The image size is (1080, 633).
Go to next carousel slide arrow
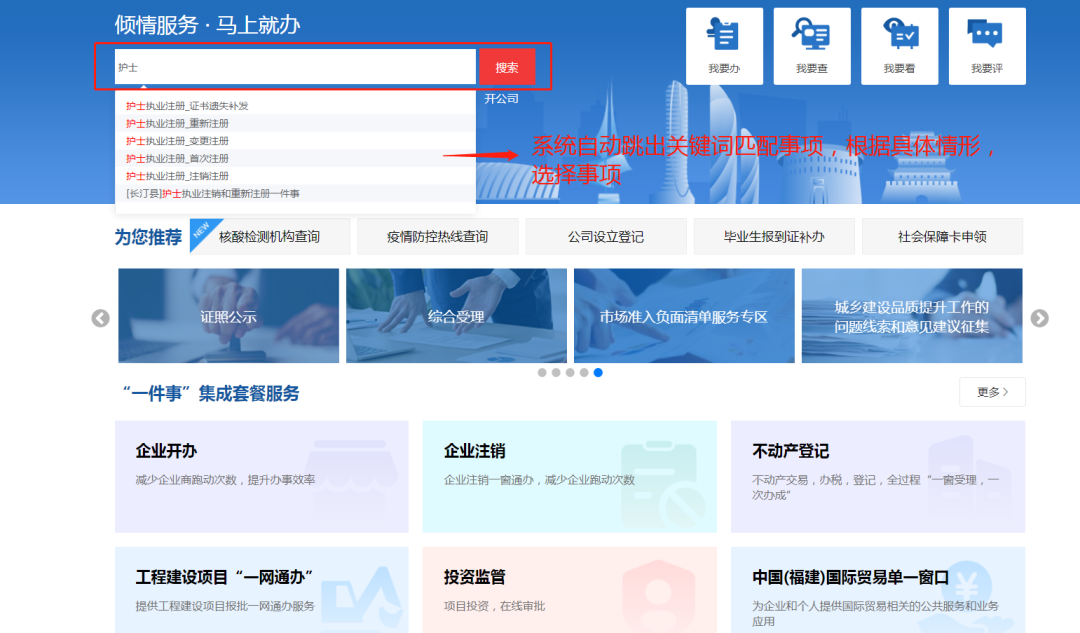(x=1039, y=318)
